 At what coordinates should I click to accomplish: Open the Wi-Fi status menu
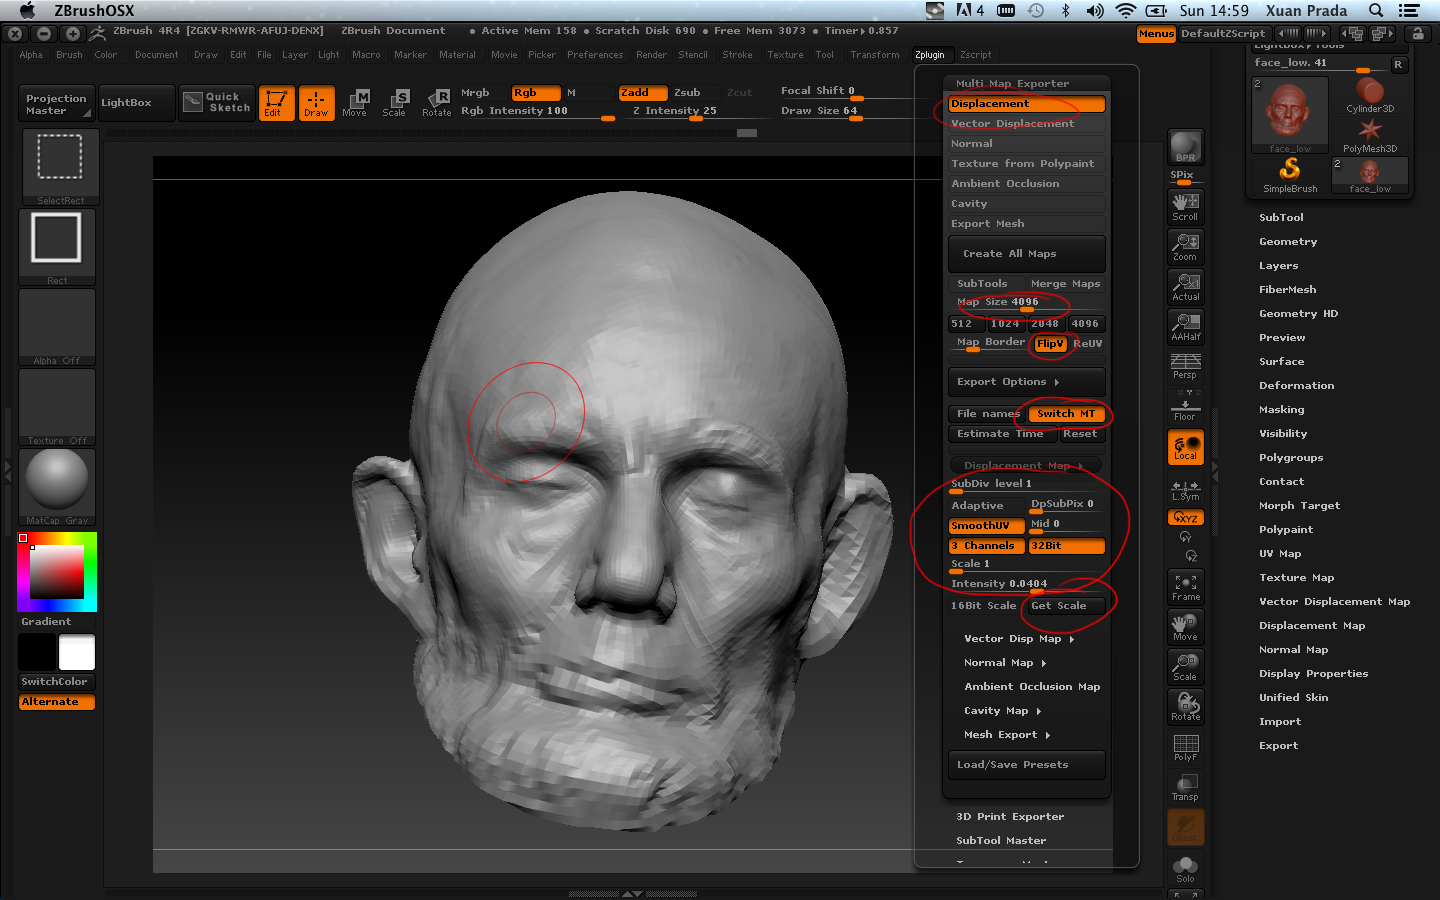(1126, 10)
